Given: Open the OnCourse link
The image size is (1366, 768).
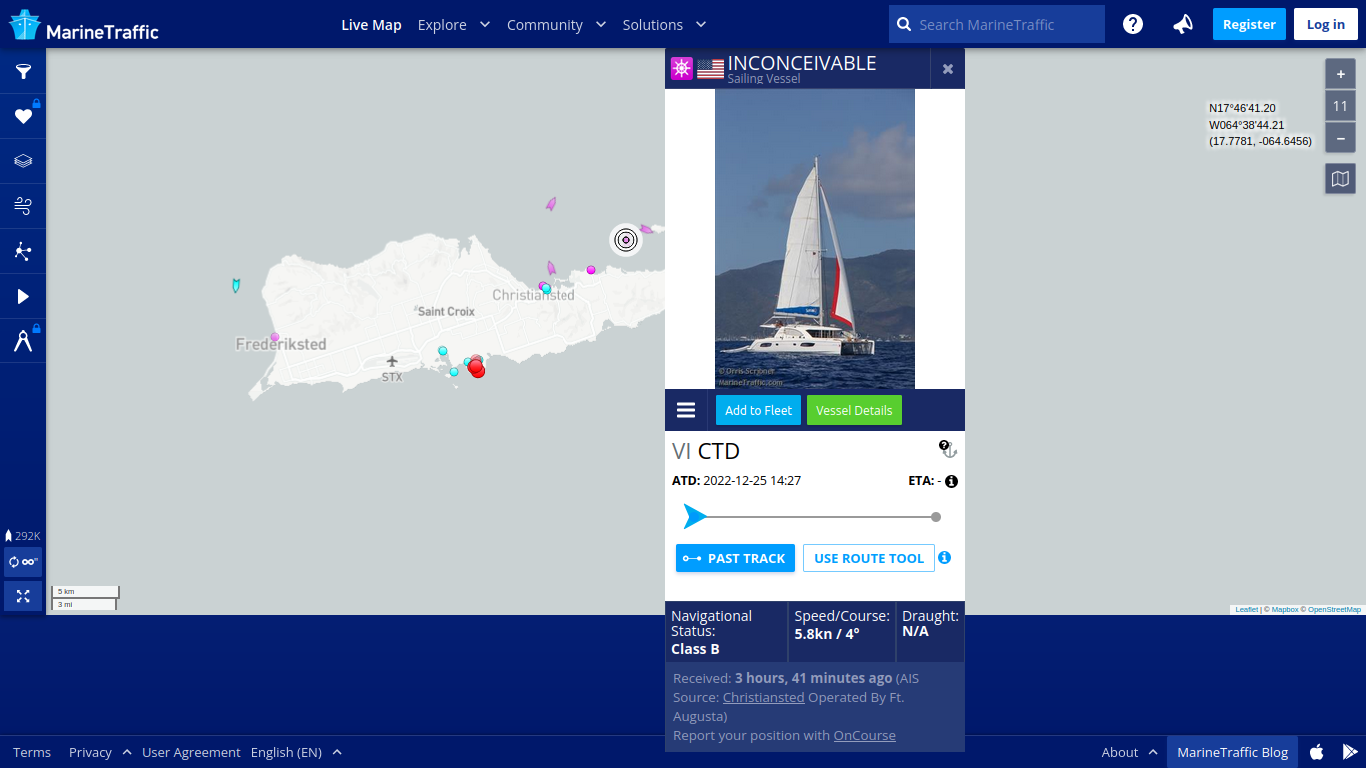Looking at the screenshot, I should 865,735.
